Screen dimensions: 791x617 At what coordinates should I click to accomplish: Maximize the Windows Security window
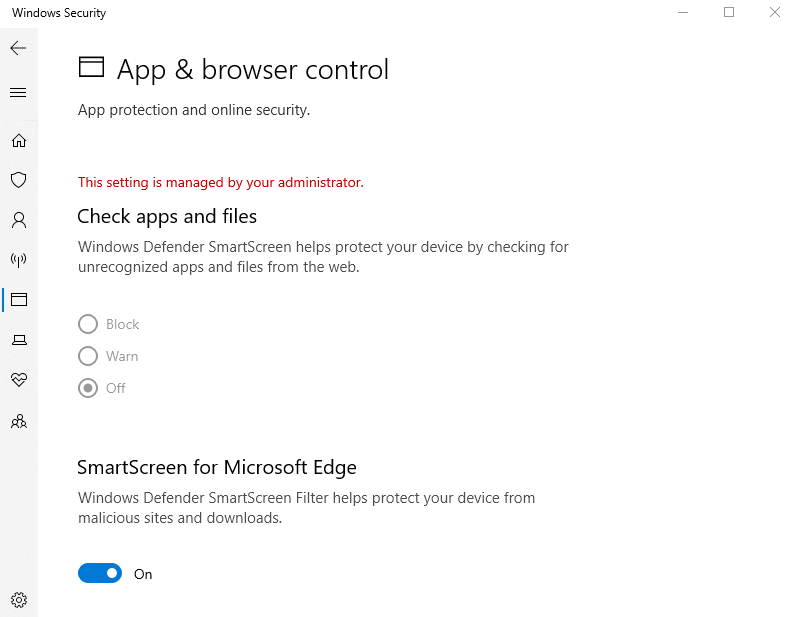pyautogui.click(x=729, y=12)
